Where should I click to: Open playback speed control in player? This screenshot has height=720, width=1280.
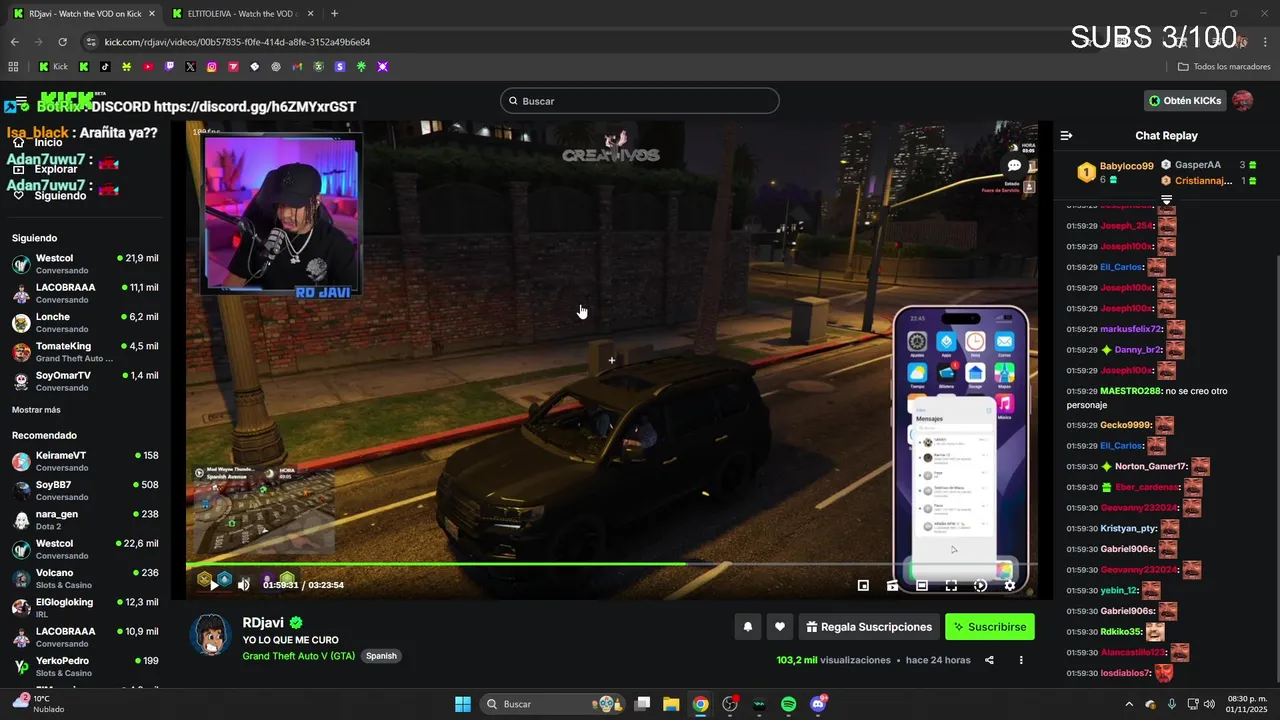click(980, 586)
